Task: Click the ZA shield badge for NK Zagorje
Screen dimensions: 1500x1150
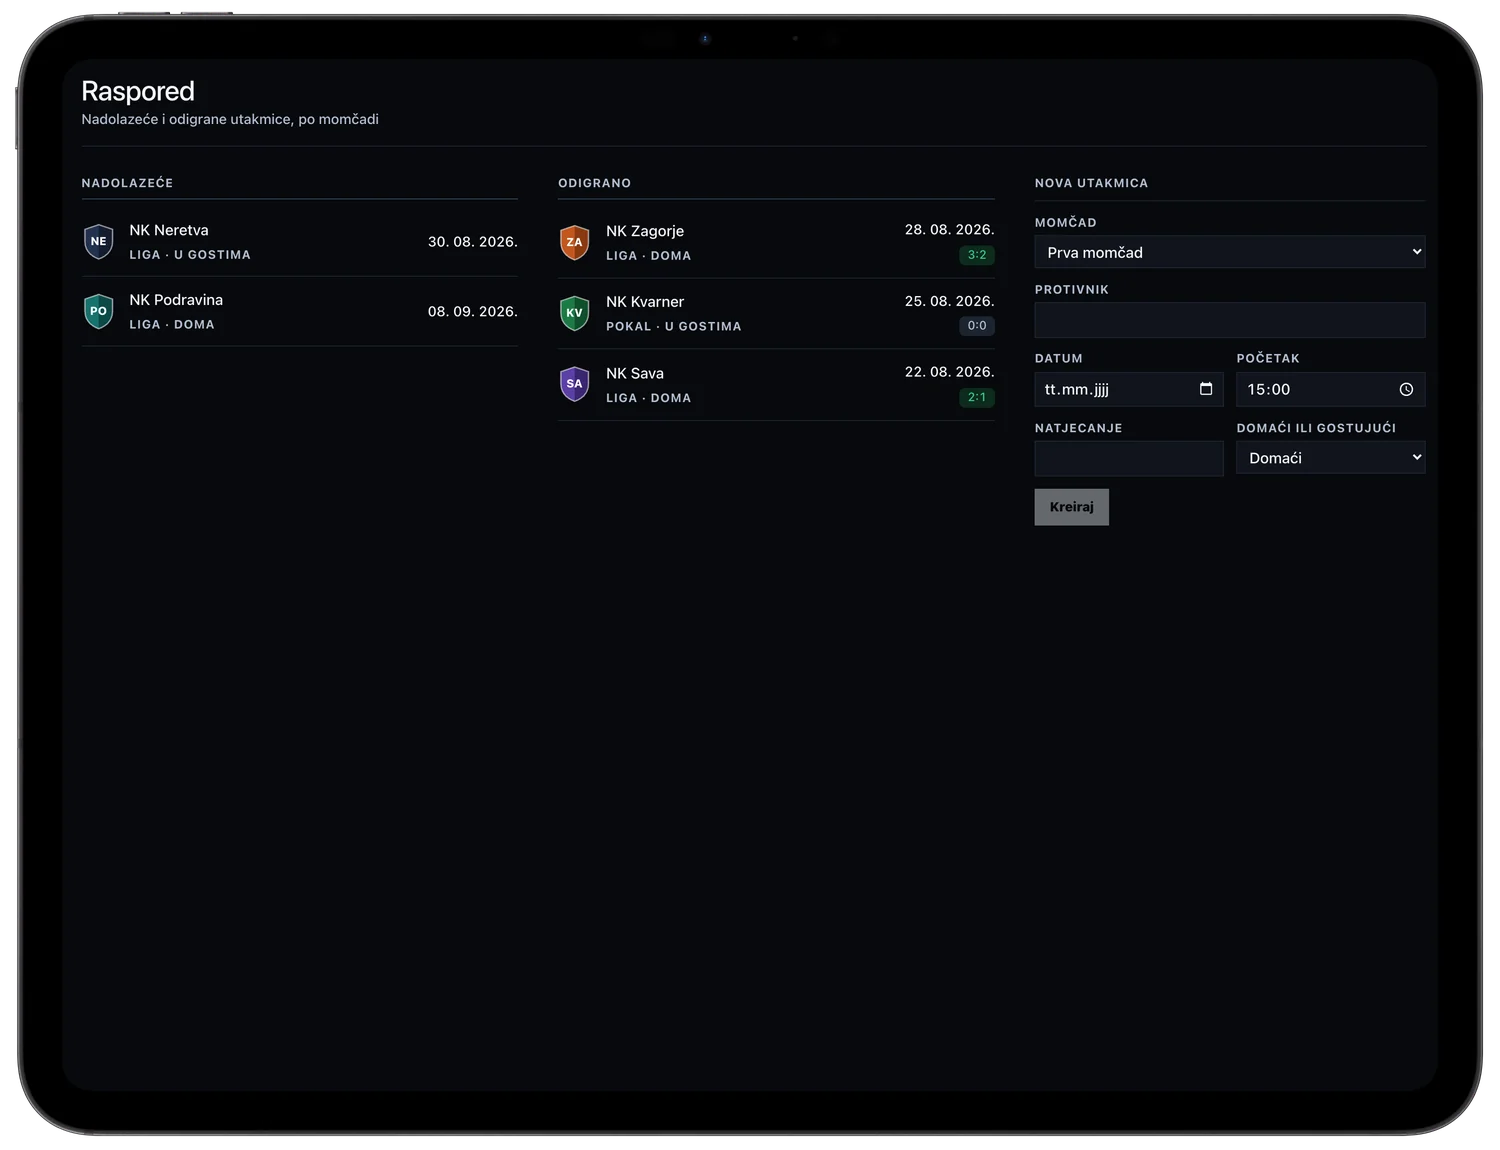Action: pyautogui.click(x=574, y=242)
